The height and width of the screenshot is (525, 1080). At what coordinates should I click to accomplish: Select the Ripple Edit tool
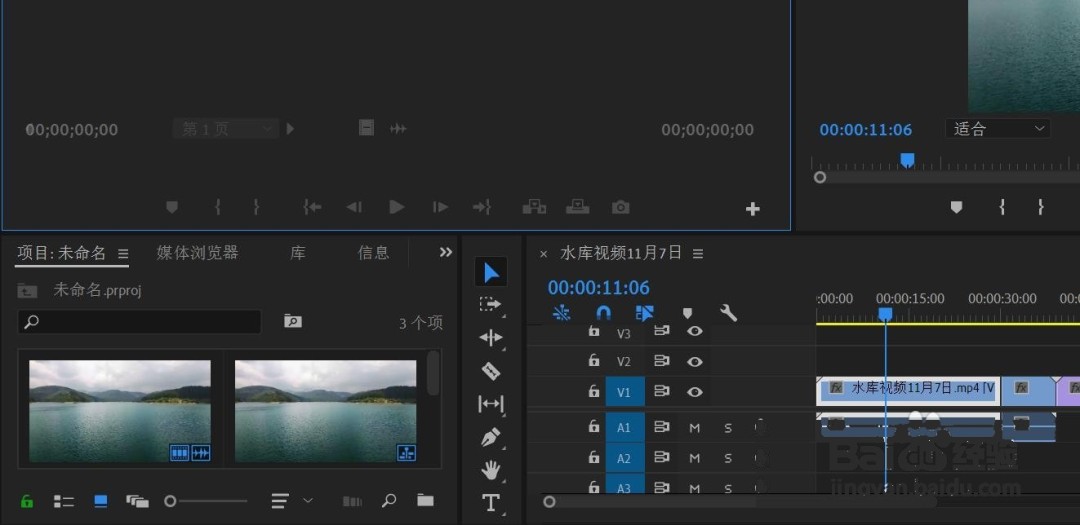(490, 338)
